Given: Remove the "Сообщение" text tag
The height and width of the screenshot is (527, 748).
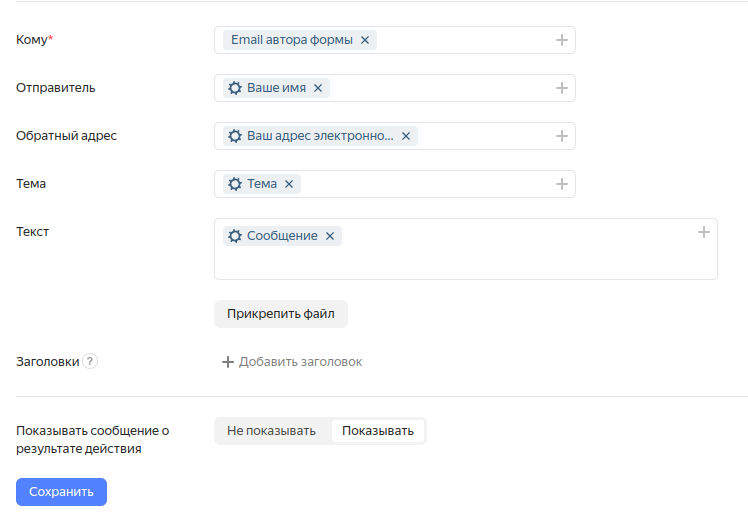Looking at the screenshot, I should coord(330,236).
